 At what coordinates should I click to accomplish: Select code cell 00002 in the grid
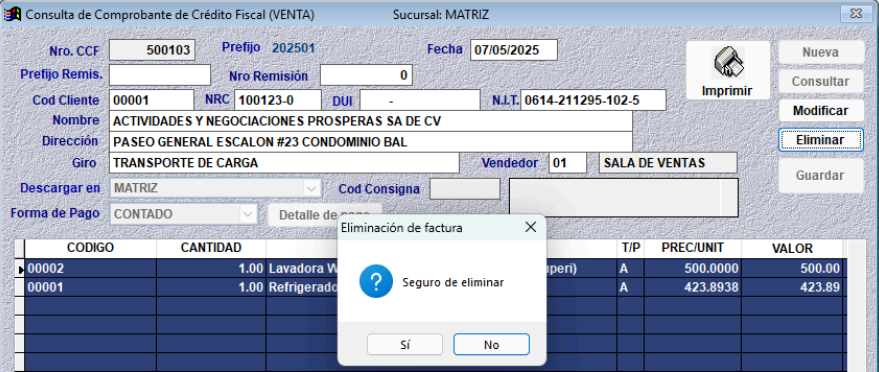coord(90,268)
